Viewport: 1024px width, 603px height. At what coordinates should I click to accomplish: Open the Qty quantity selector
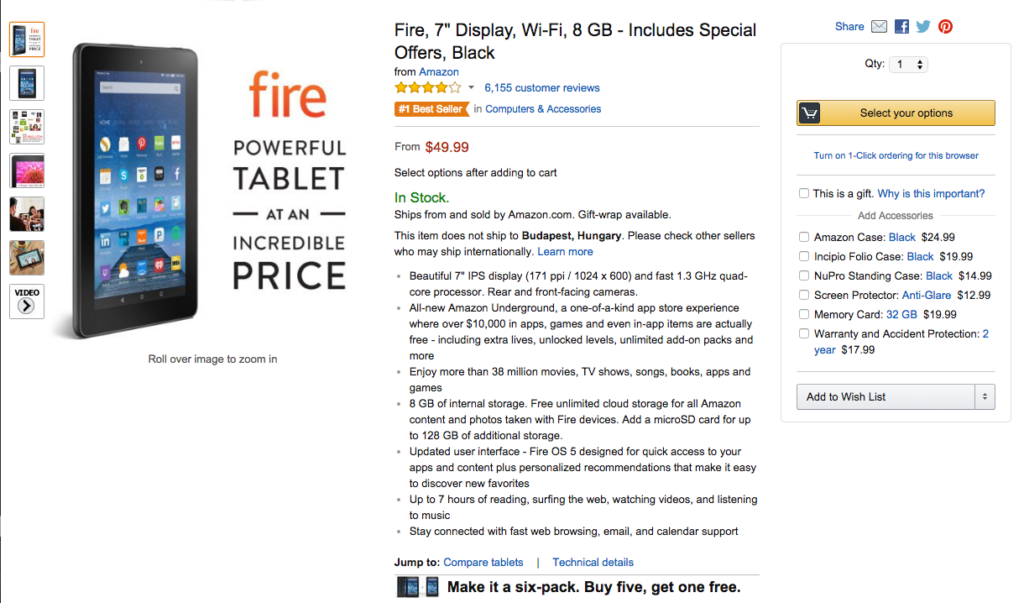908,63
